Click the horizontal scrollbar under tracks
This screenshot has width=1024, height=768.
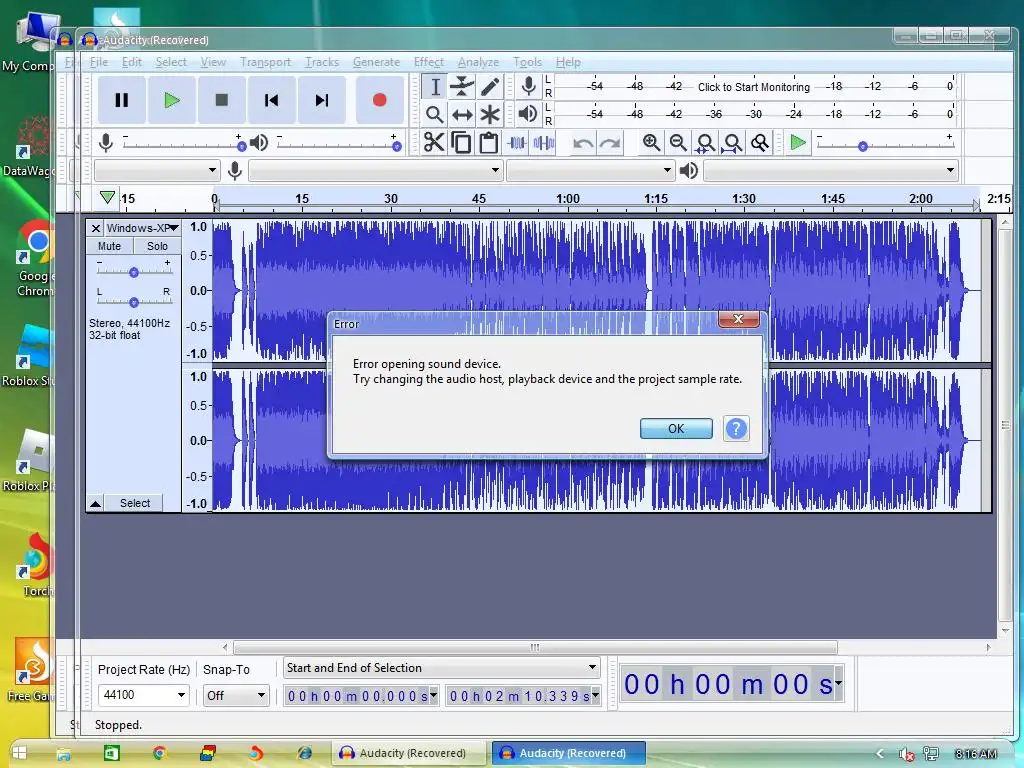coord(535,647)
